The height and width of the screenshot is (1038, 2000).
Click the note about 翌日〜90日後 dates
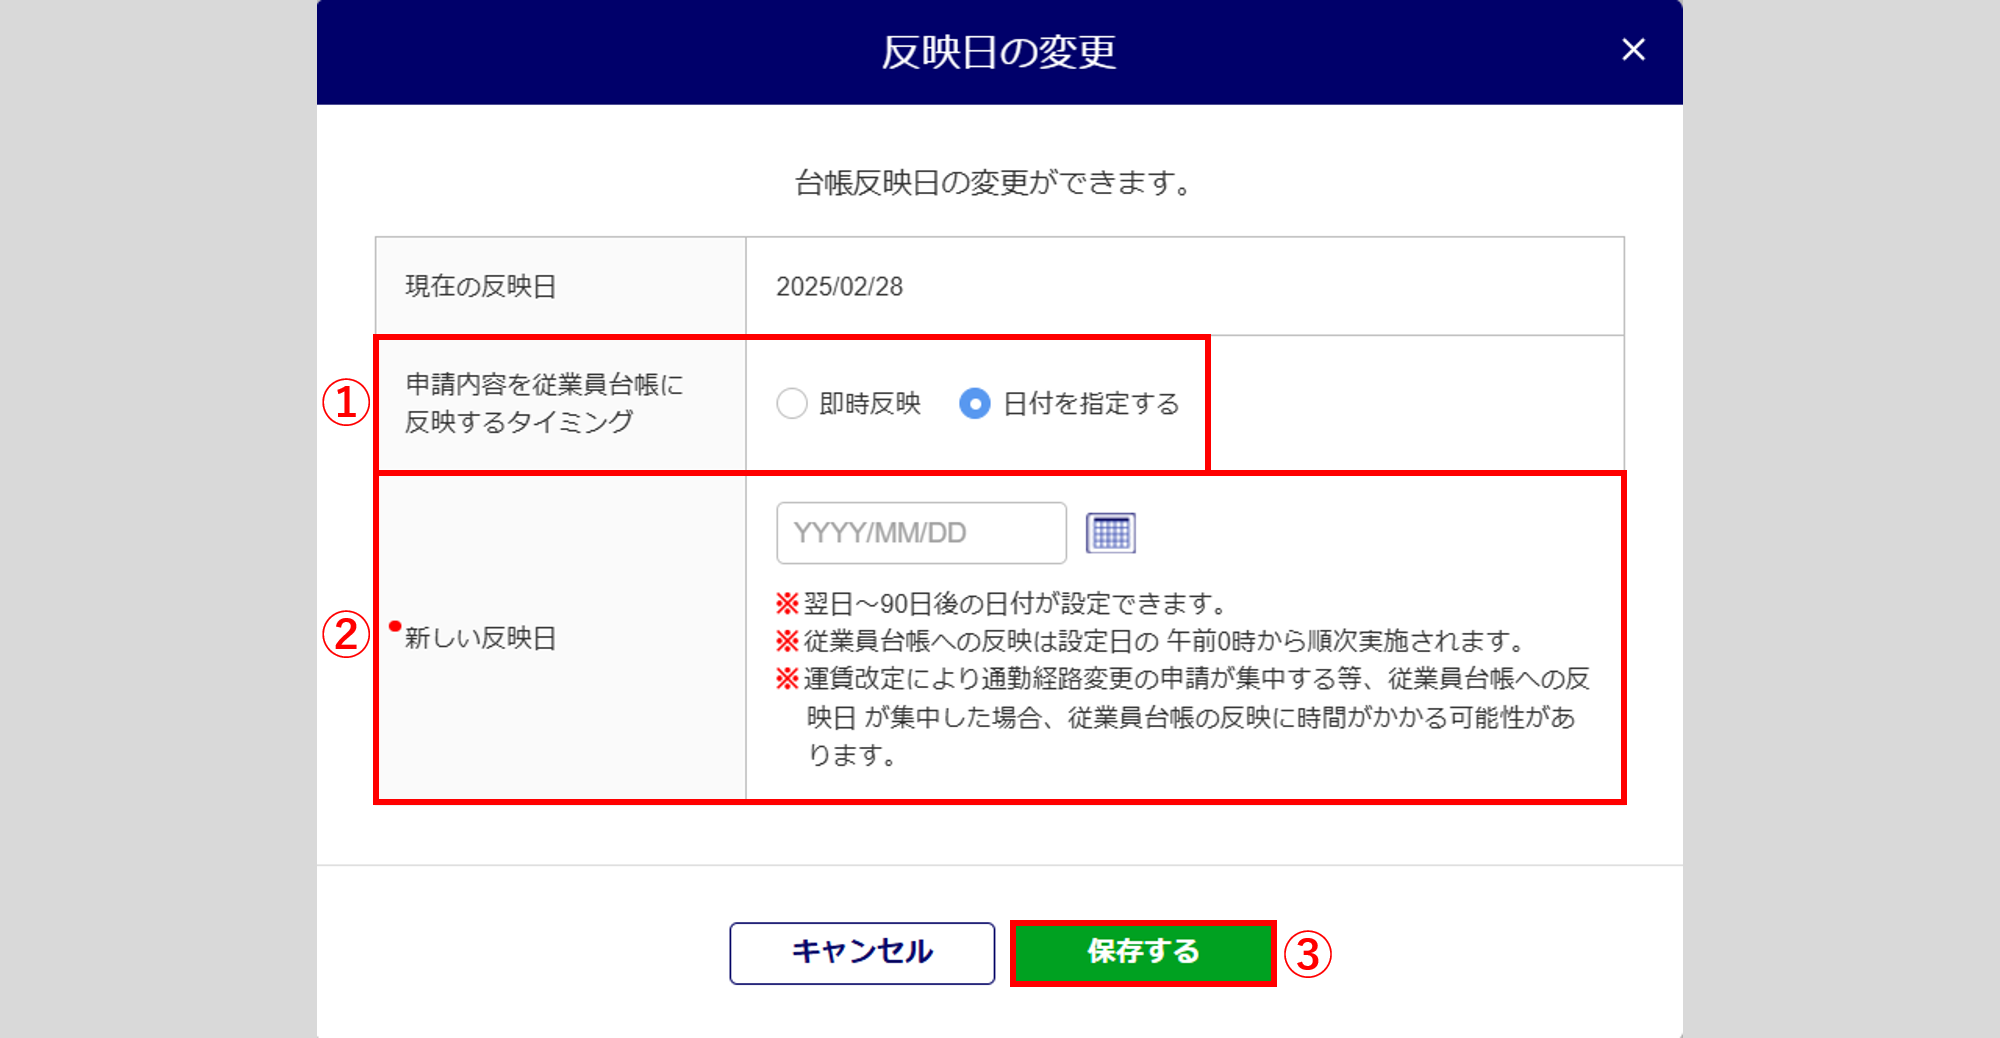1001,604
